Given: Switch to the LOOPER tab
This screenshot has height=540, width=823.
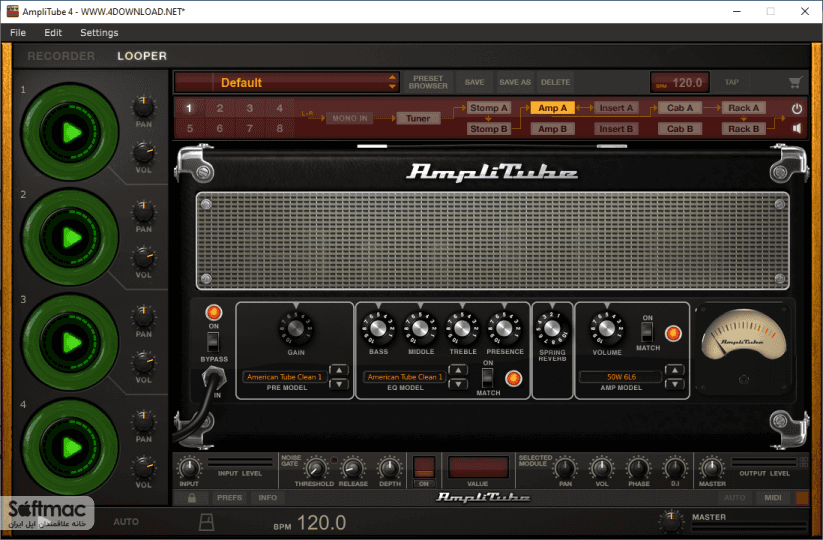Looking at the screenshot, I should (x=142, y=56).
